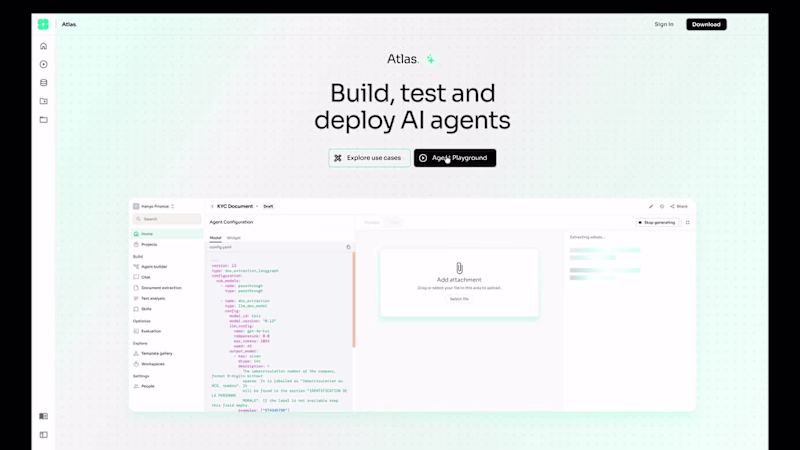Switch to the Model tab
The width and height of the screenshot is (800, 450).
click(x=215, y=238)
